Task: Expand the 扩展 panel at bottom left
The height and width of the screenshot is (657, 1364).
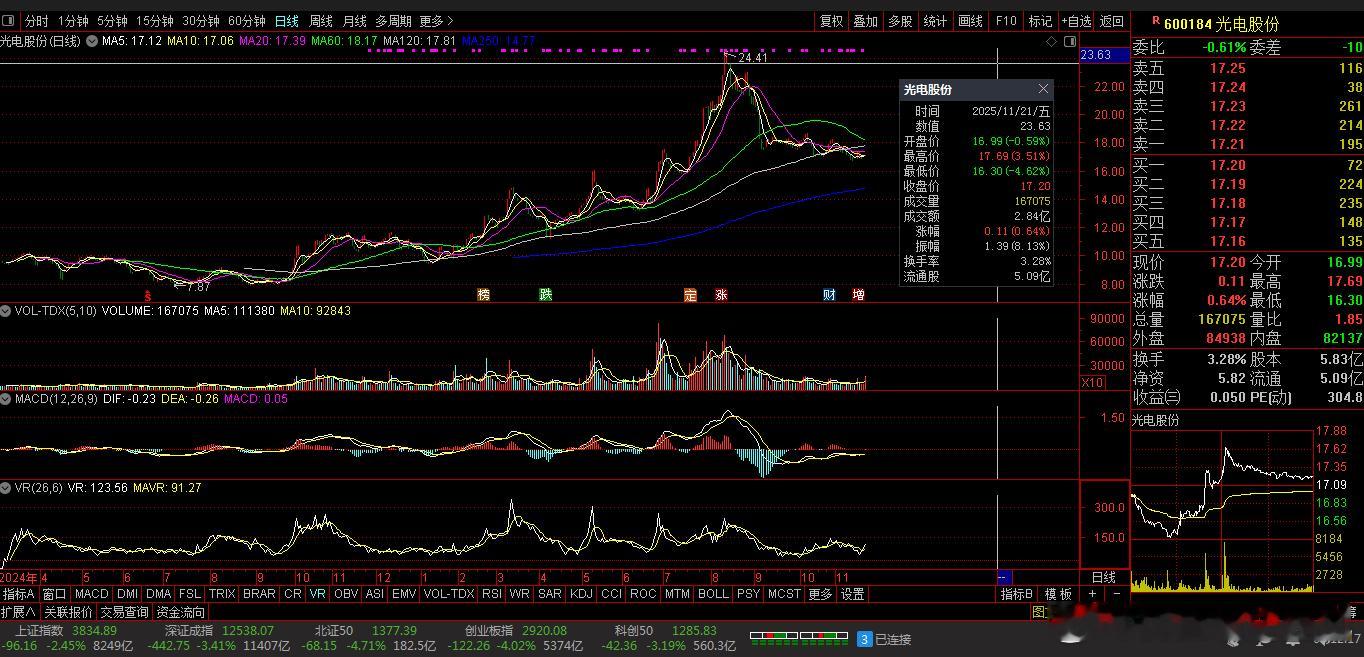Action: point(18,612)
